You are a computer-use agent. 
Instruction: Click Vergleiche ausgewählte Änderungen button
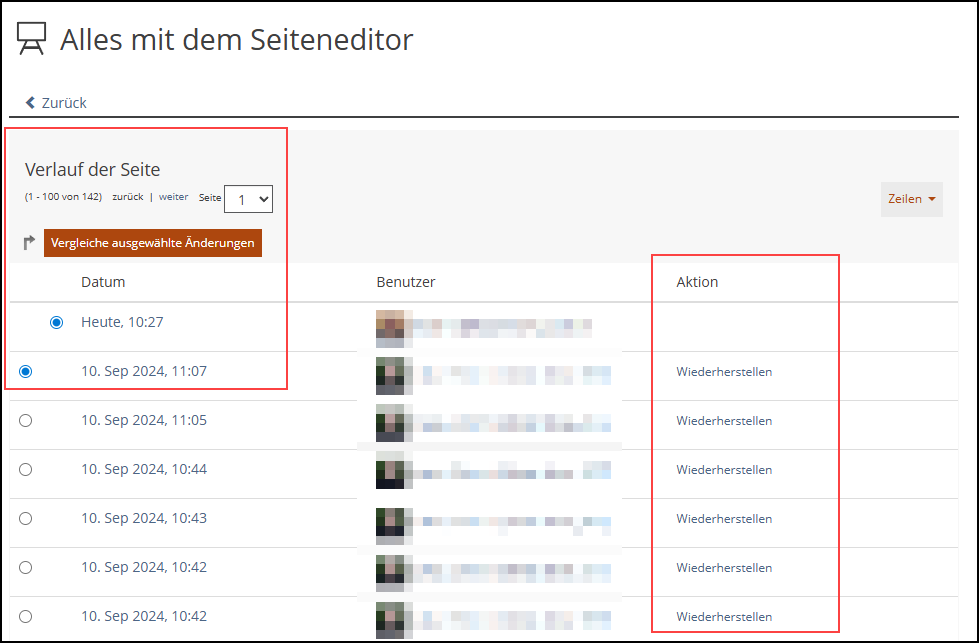(x=153, y=242)
